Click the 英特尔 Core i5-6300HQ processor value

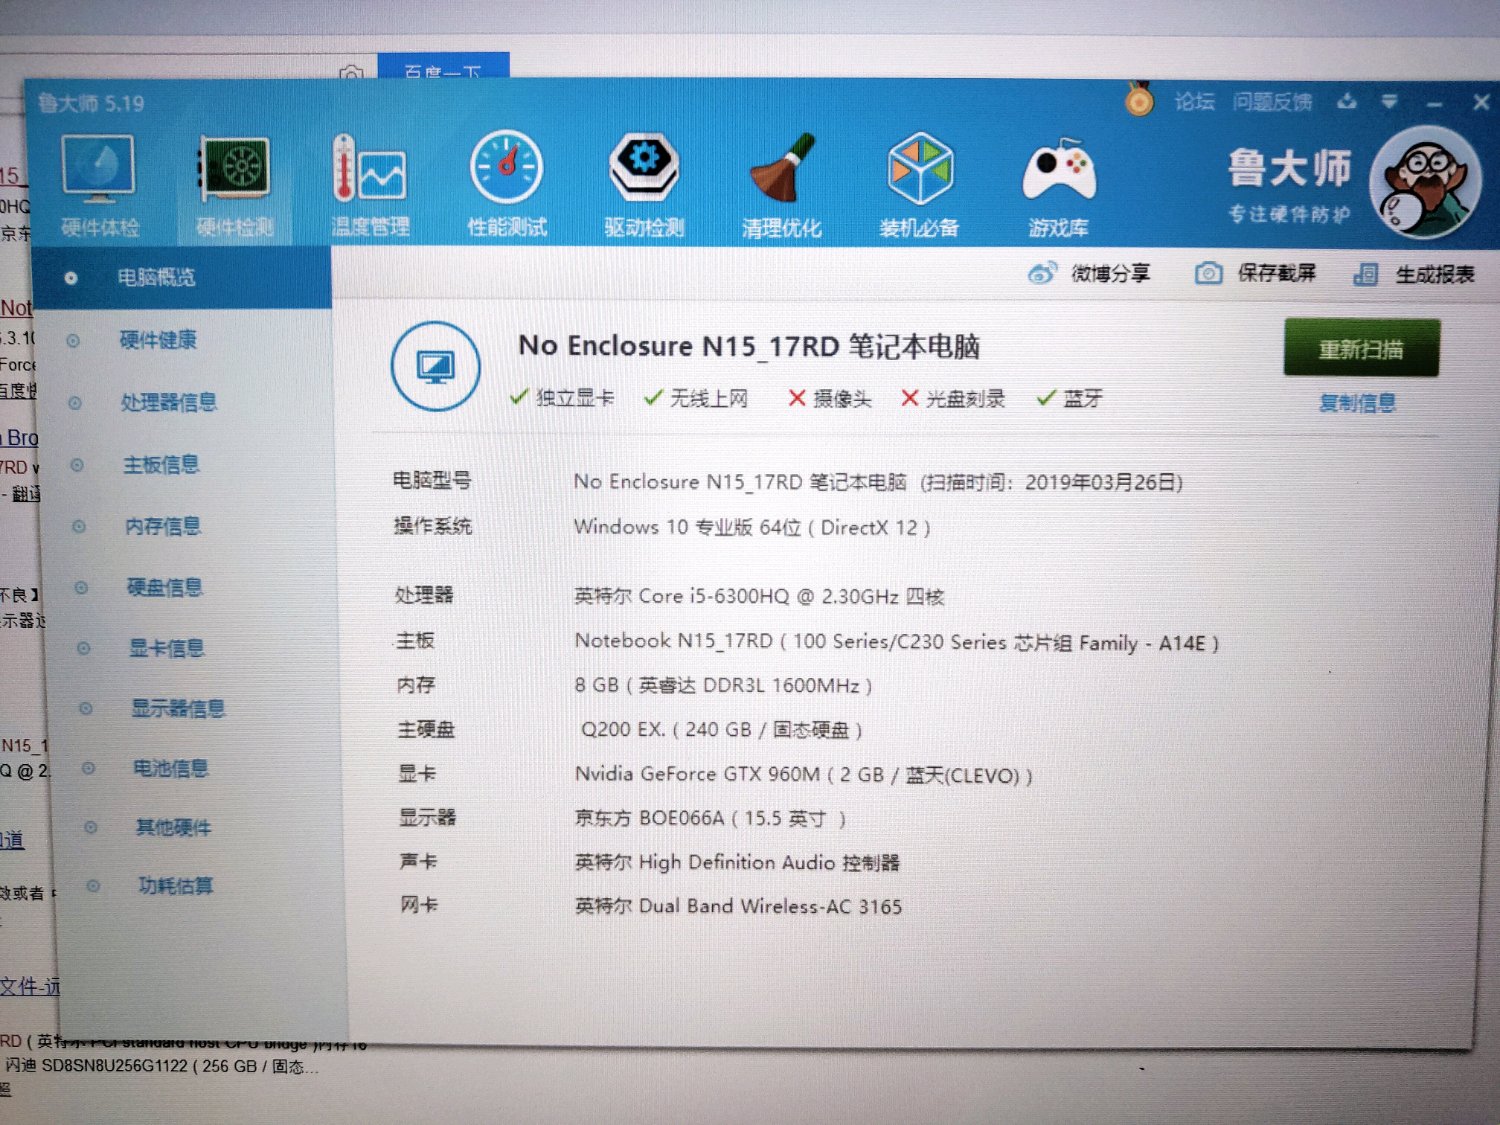click(759, 596)
